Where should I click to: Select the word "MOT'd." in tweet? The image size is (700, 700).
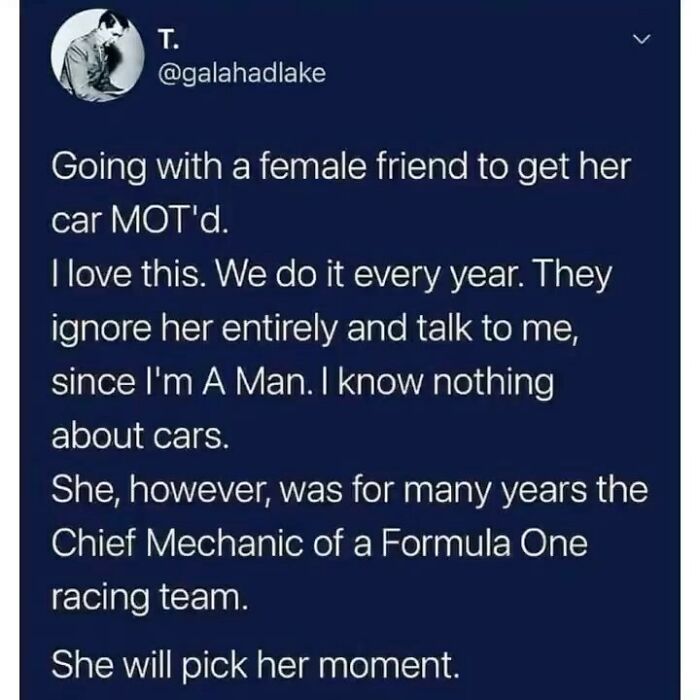170,221
